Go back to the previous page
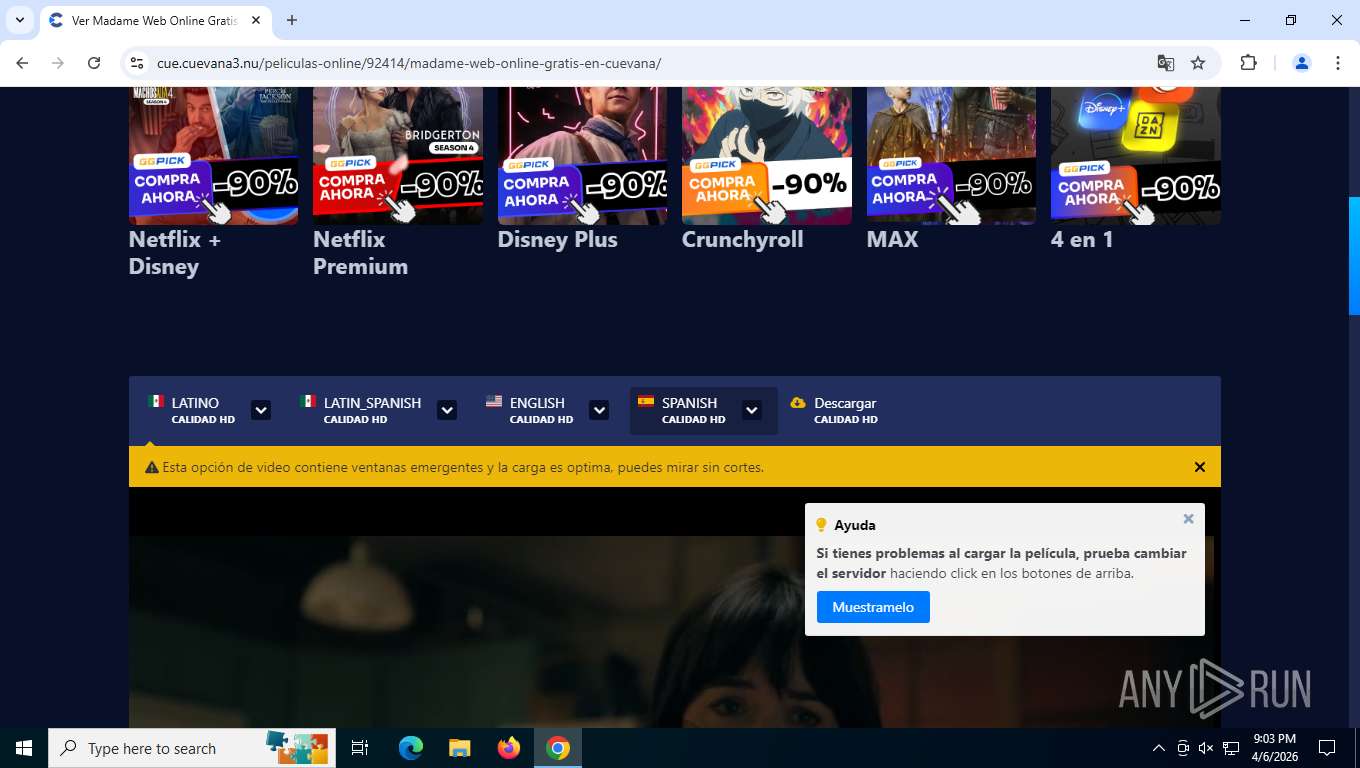Image resolution: width=1360 pixels, height=768 pixels. coord(22,63)
